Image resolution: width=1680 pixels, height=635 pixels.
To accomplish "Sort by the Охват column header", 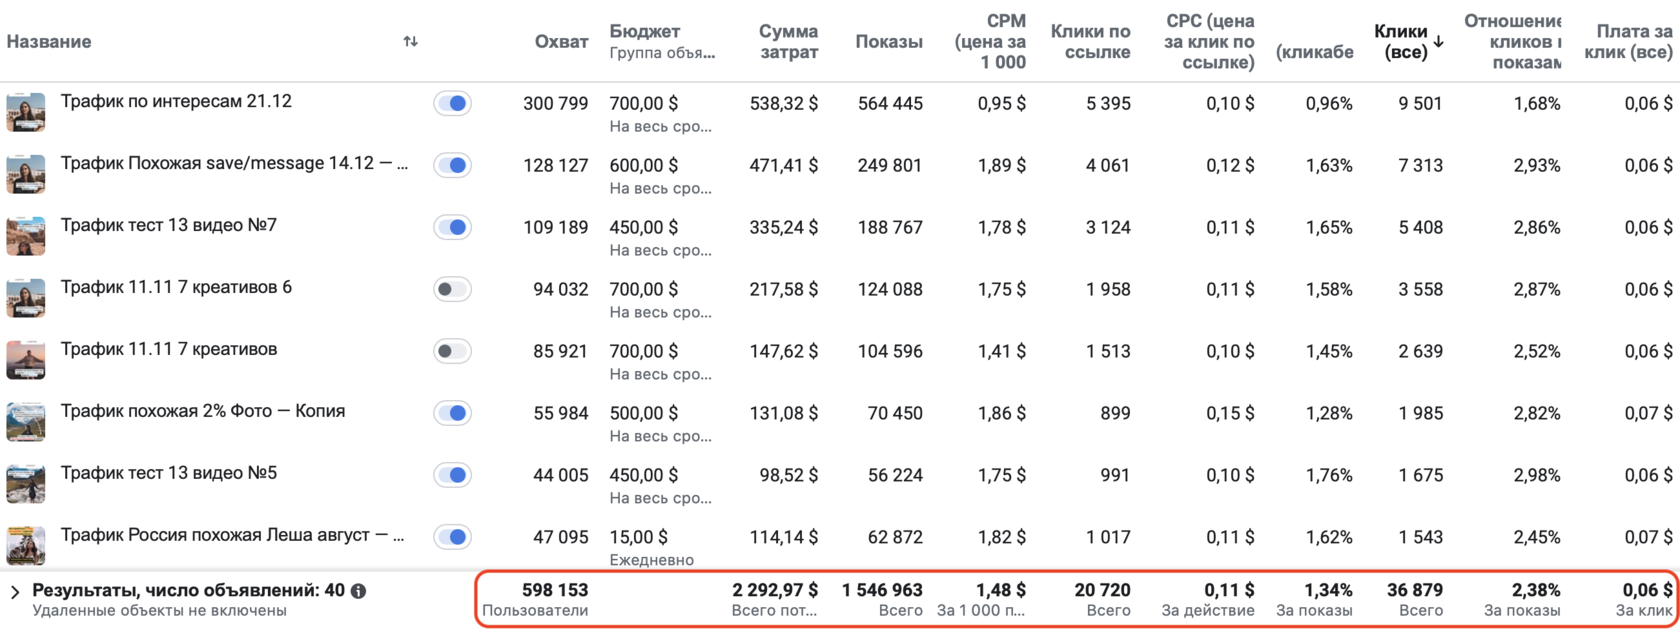I will point(561,41).
